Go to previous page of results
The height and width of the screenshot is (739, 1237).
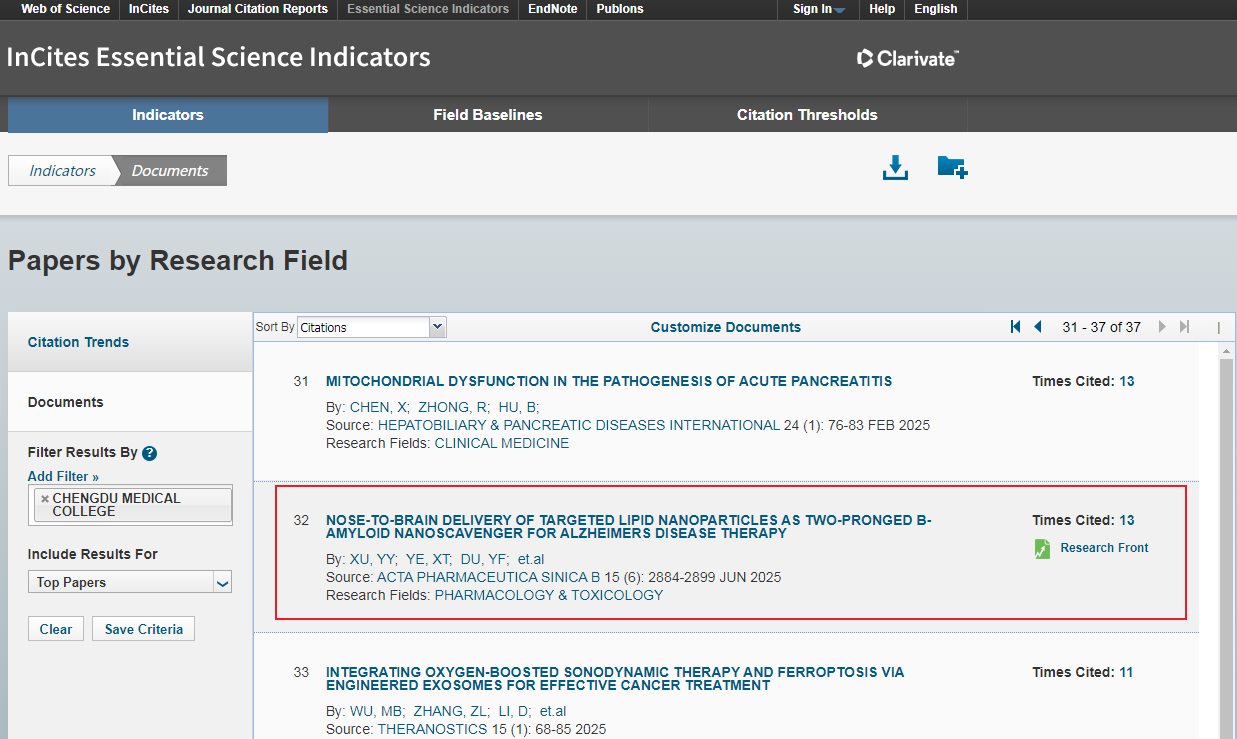click(1038, 327)
